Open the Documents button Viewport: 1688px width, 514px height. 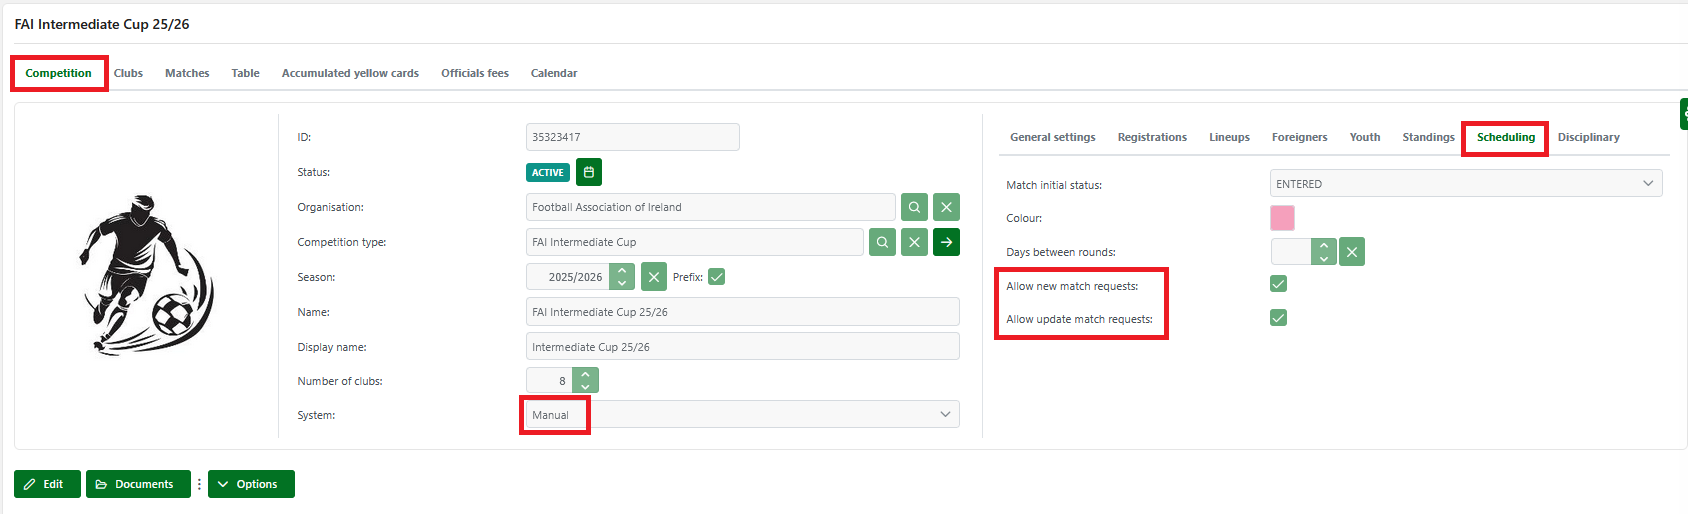pos(138,484)
